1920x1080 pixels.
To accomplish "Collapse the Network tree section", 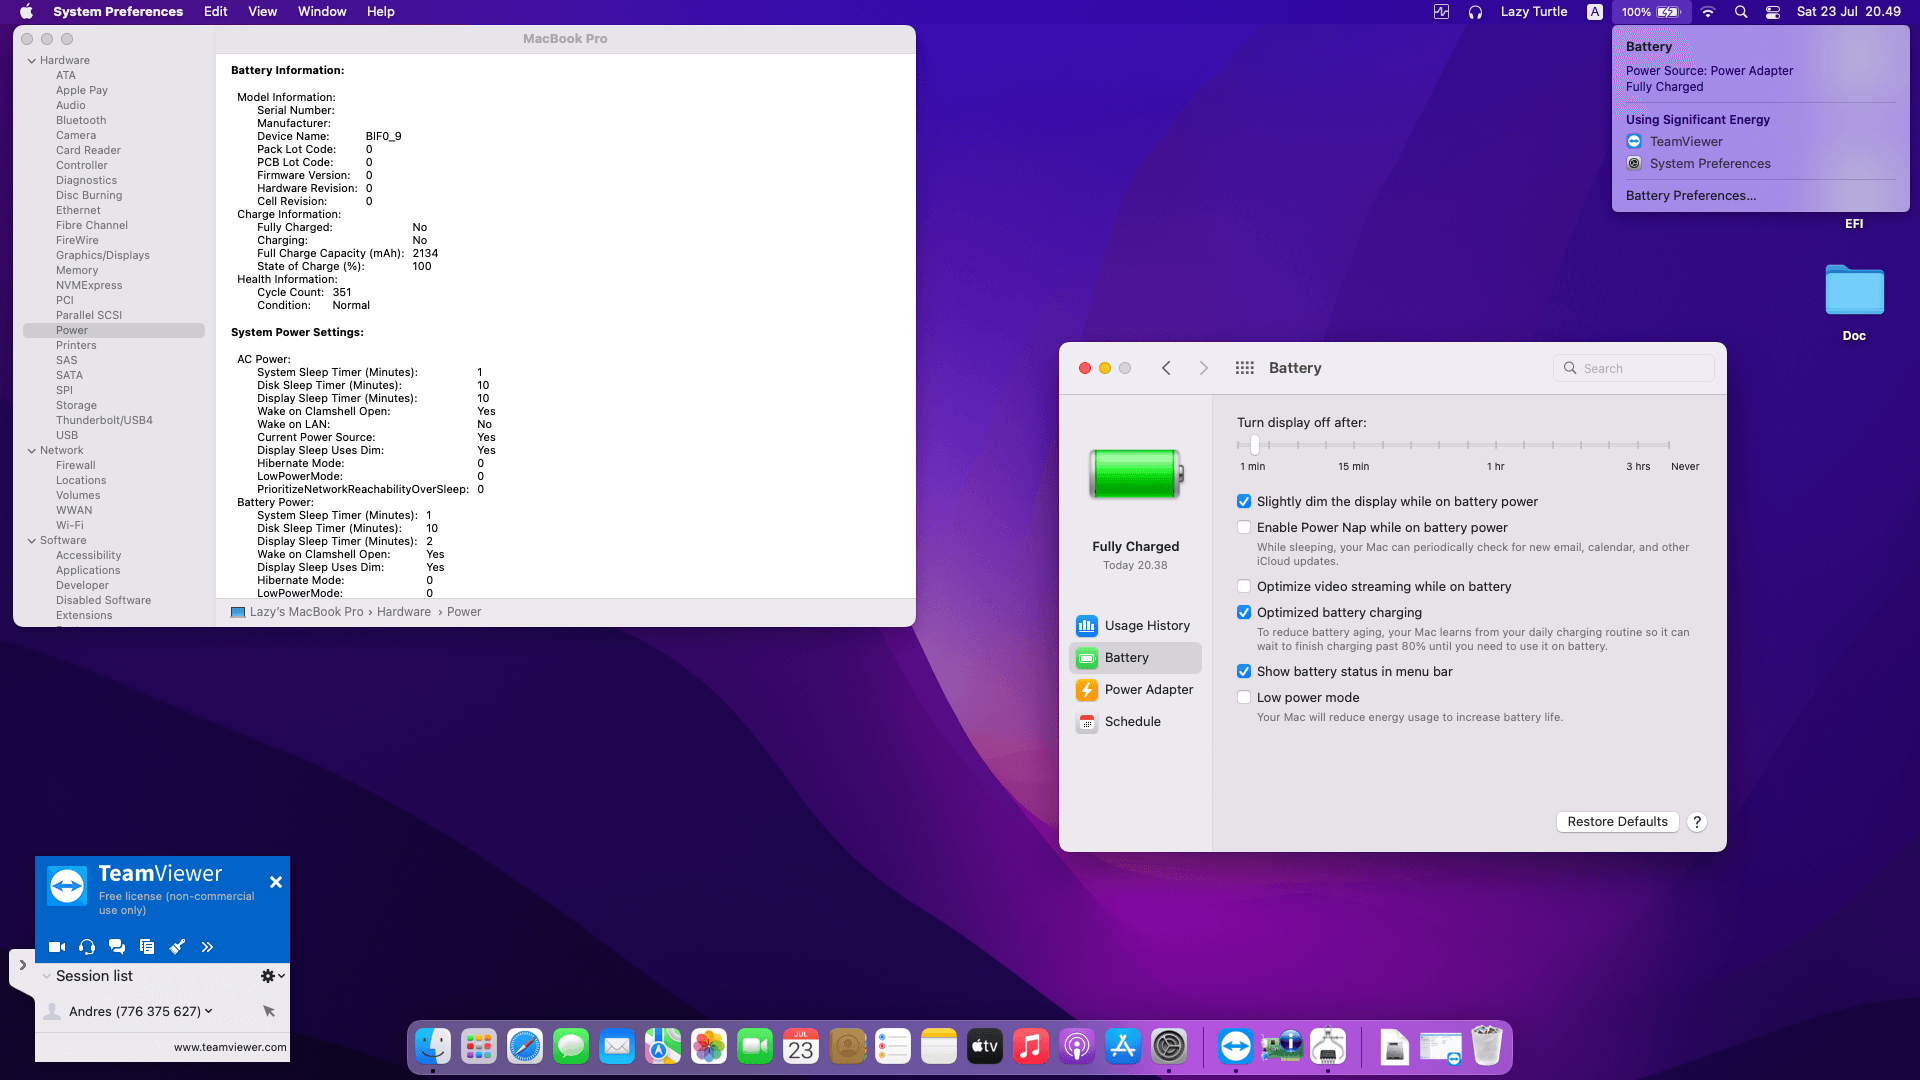I will coord(32,451).
